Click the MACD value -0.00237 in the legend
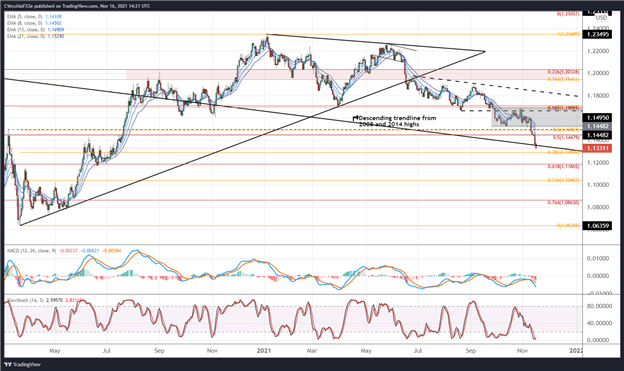This screenshot has width=624, height=371. (68, 250)
